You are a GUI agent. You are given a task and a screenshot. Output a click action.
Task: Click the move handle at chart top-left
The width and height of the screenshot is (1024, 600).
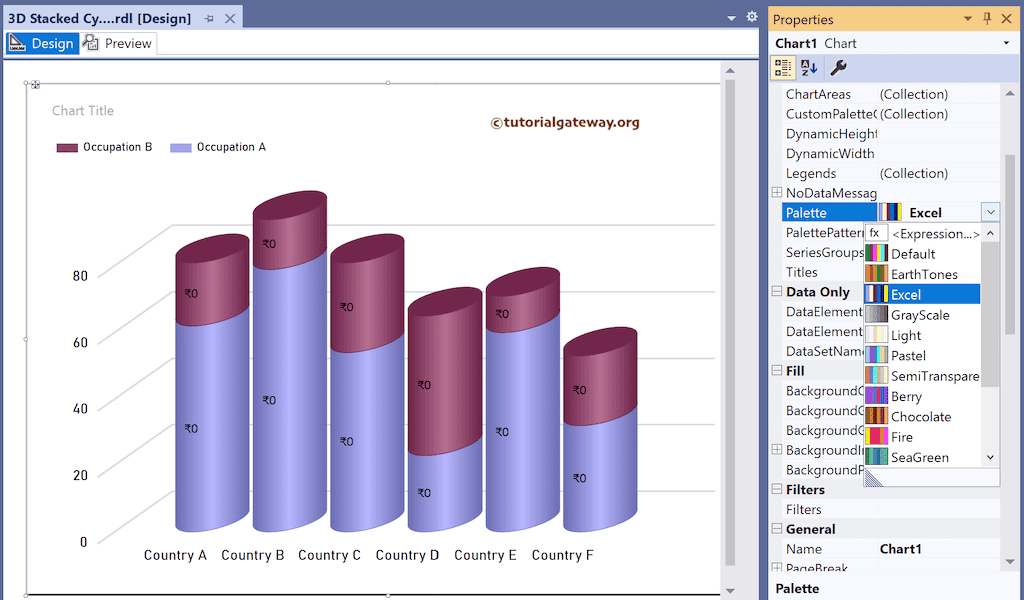pyautogui.click(x=36, y=84)
